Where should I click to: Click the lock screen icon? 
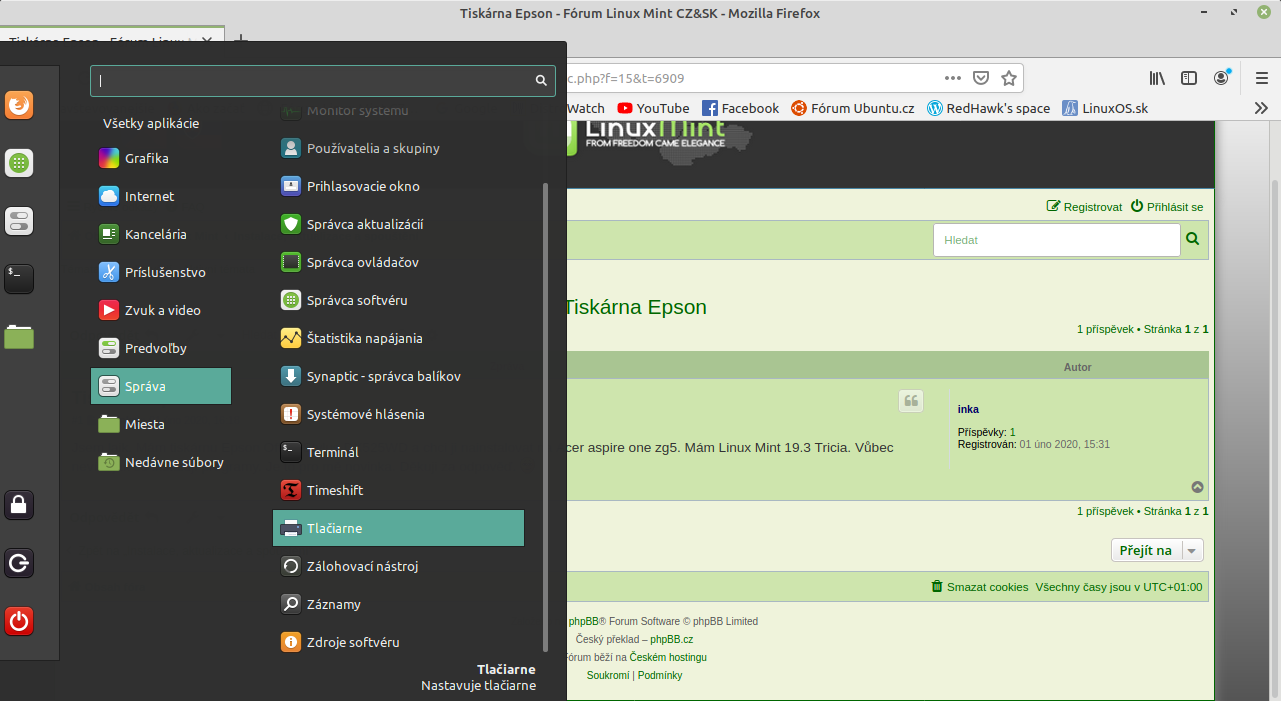19,505
